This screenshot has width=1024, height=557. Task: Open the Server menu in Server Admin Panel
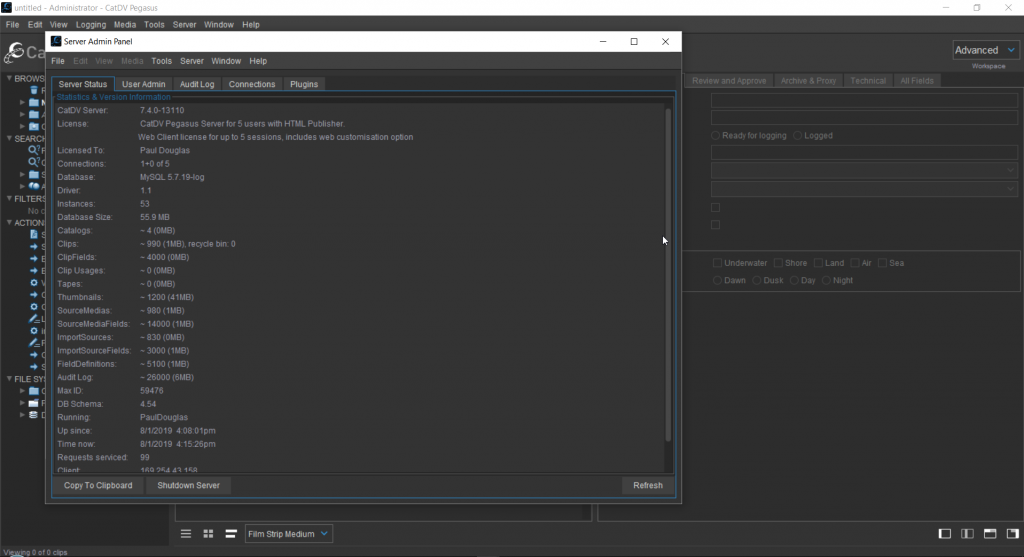192,61
